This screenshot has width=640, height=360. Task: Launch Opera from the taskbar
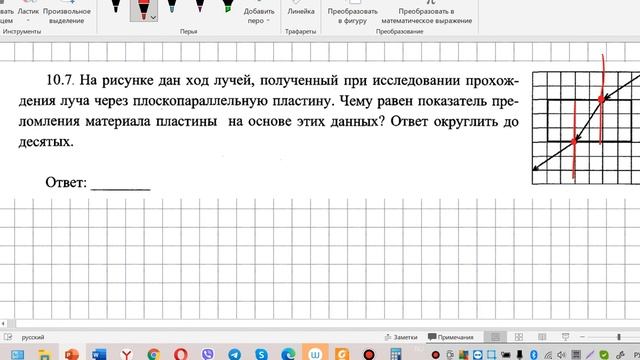[x=181, y=354]
